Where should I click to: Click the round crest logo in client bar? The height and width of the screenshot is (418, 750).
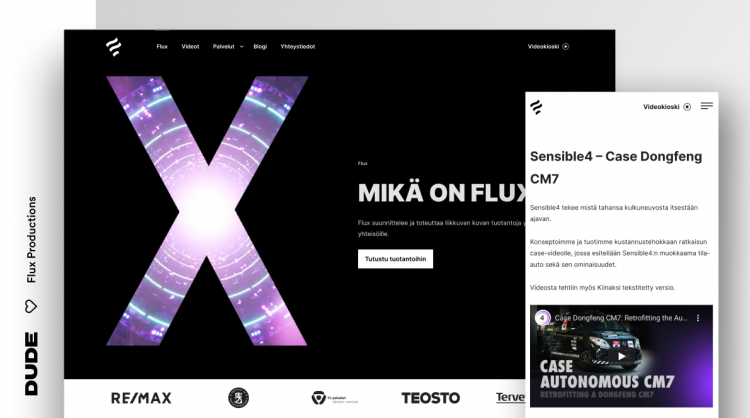(238, 397)
